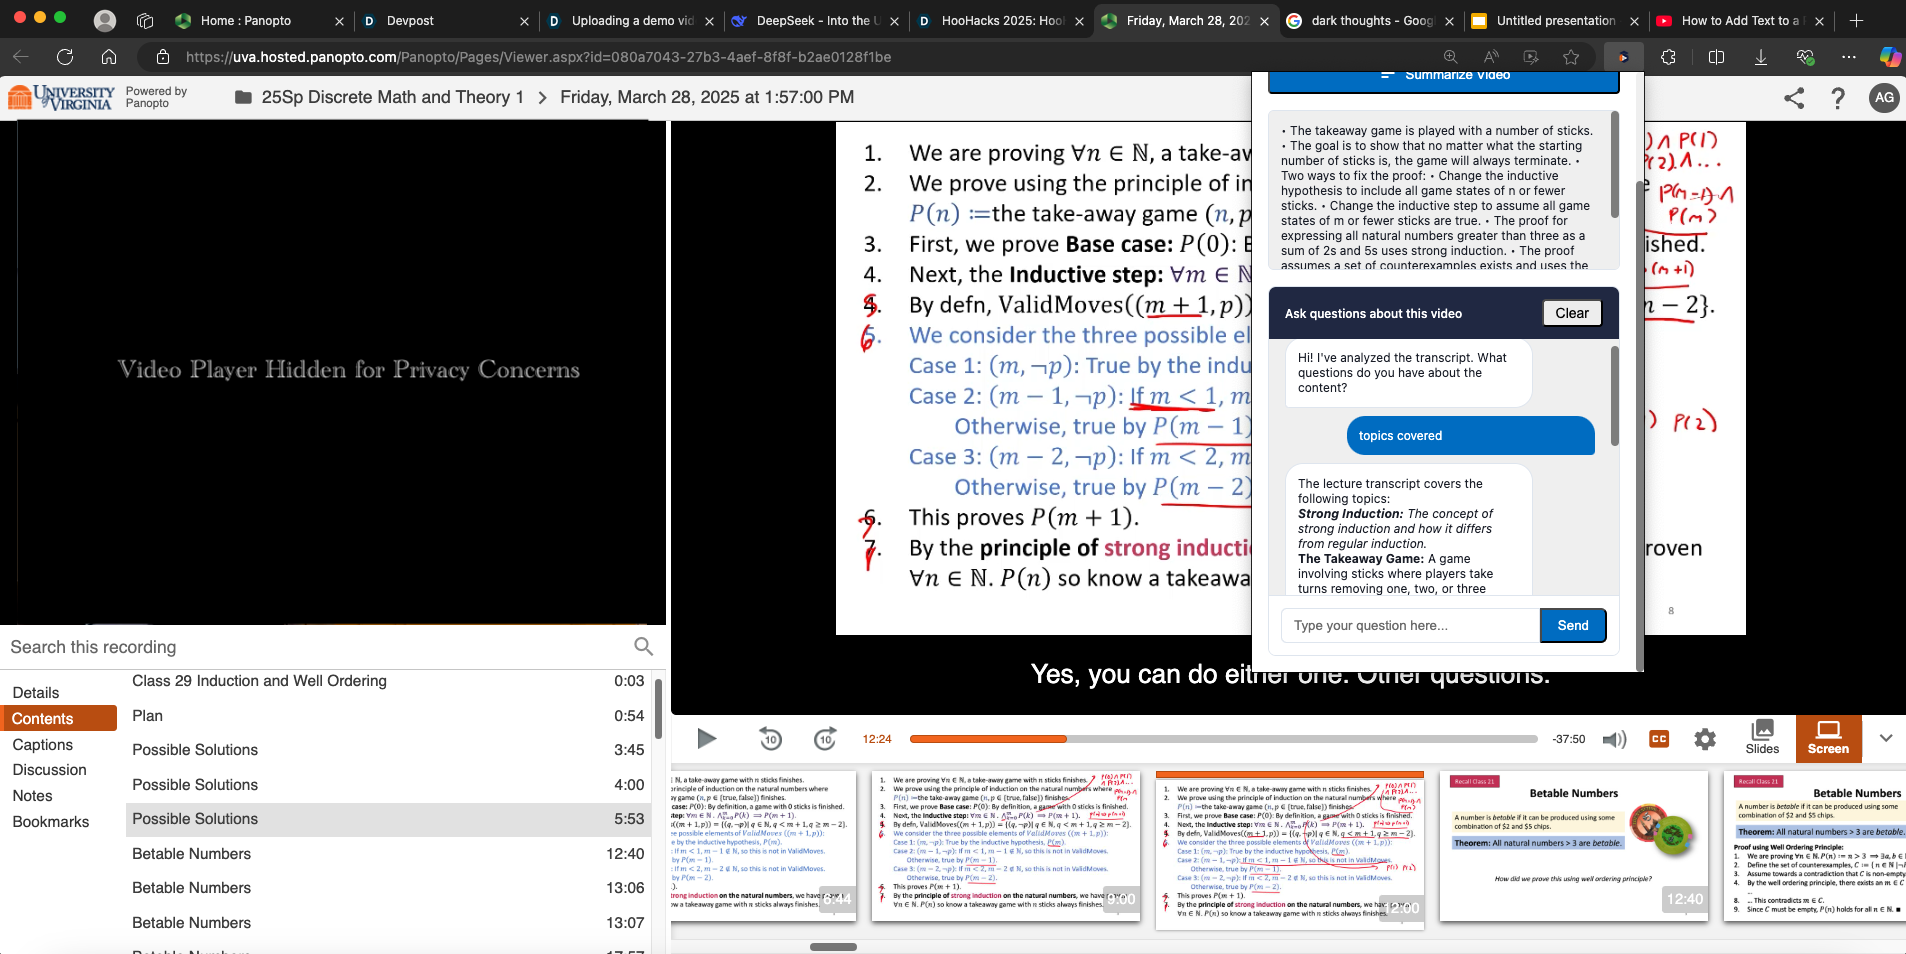
Task: Jump to Possible Solutions at 4:00
Action: pyautogui.click(x=388, y=785)
